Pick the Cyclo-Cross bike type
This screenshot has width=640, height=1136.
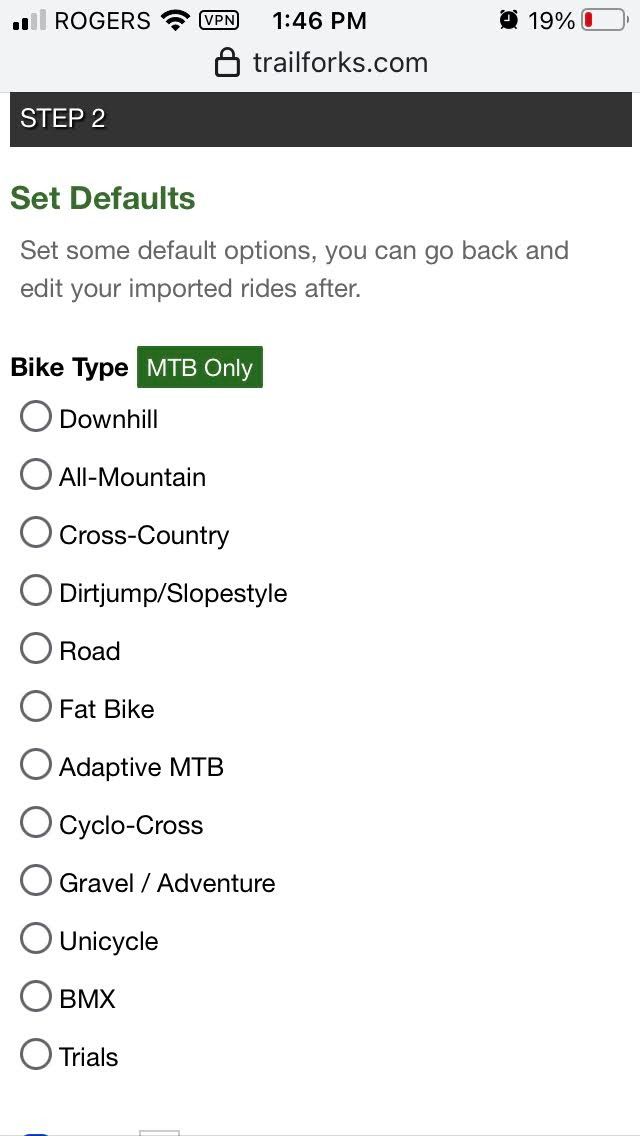pos(36,823)
